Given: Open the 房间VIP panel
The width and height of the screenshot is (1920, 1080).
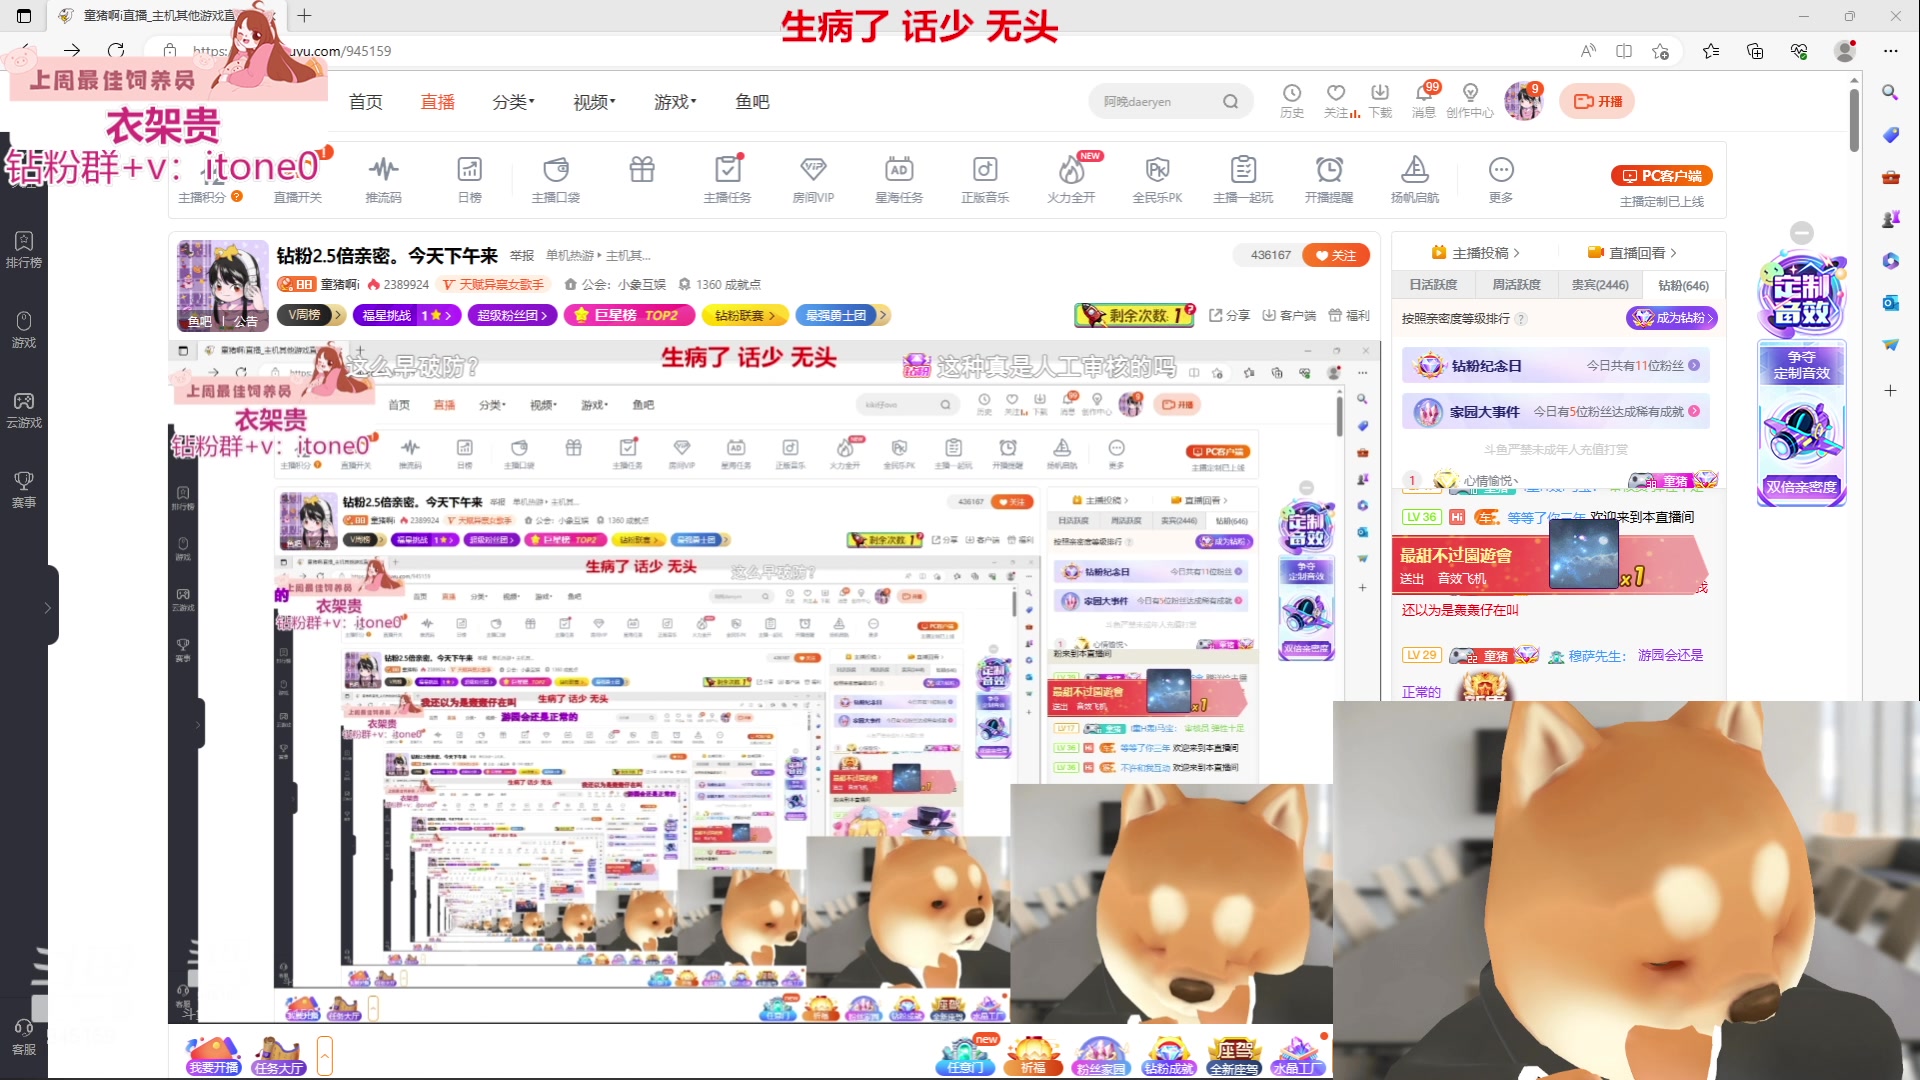Looking at the screenshot, I should pos(813,180).
